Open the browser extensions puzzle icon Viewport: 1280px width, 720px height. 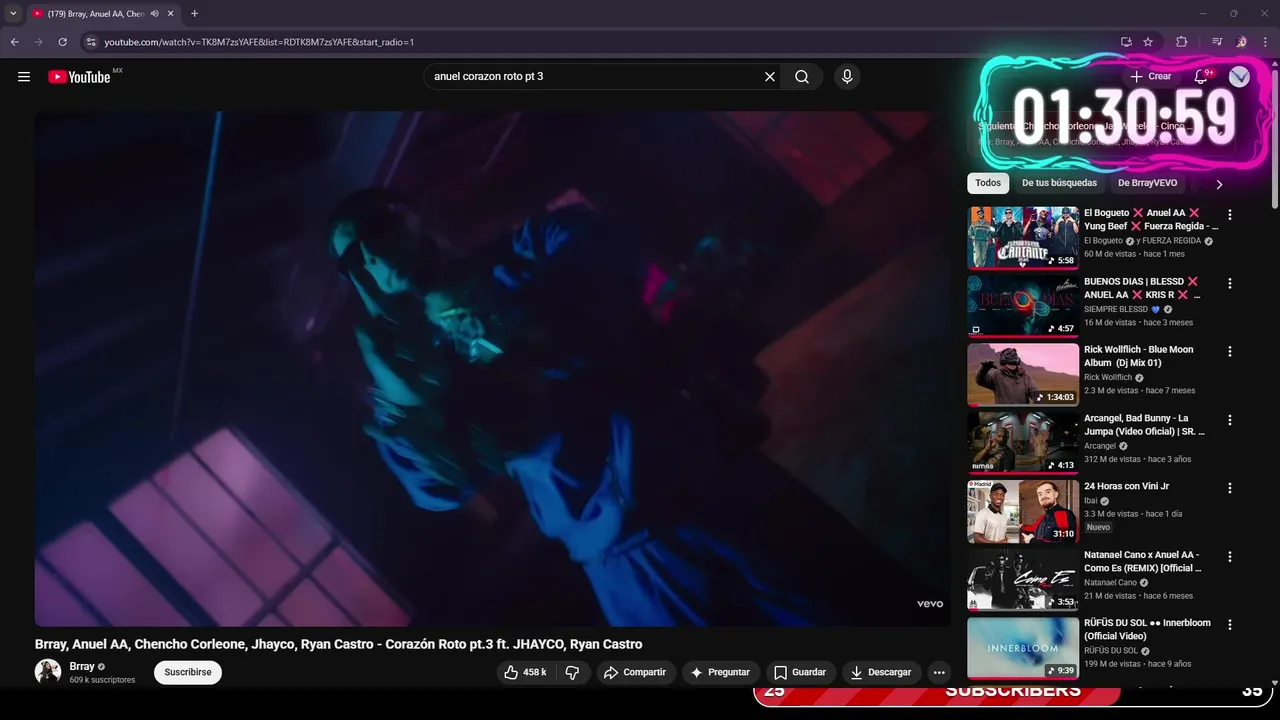click(x=1181, y=42)
